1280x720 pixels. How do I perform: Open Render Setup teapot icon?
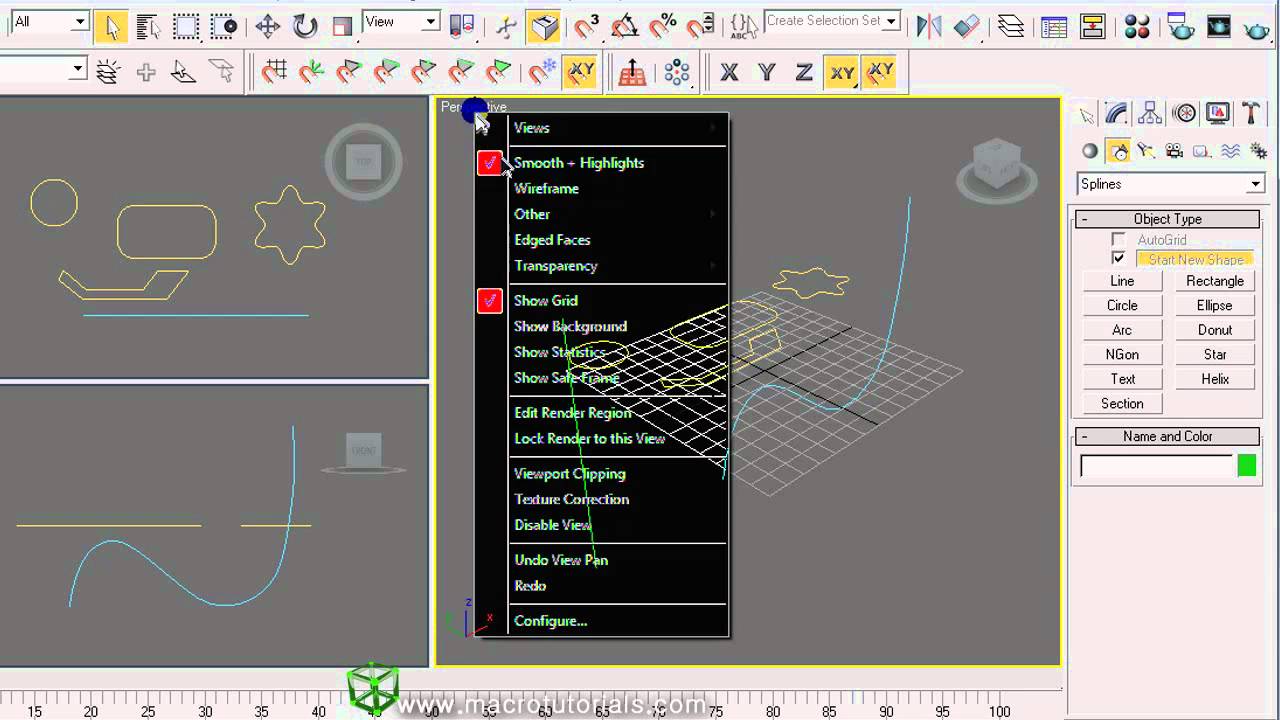click(1180, 27)
